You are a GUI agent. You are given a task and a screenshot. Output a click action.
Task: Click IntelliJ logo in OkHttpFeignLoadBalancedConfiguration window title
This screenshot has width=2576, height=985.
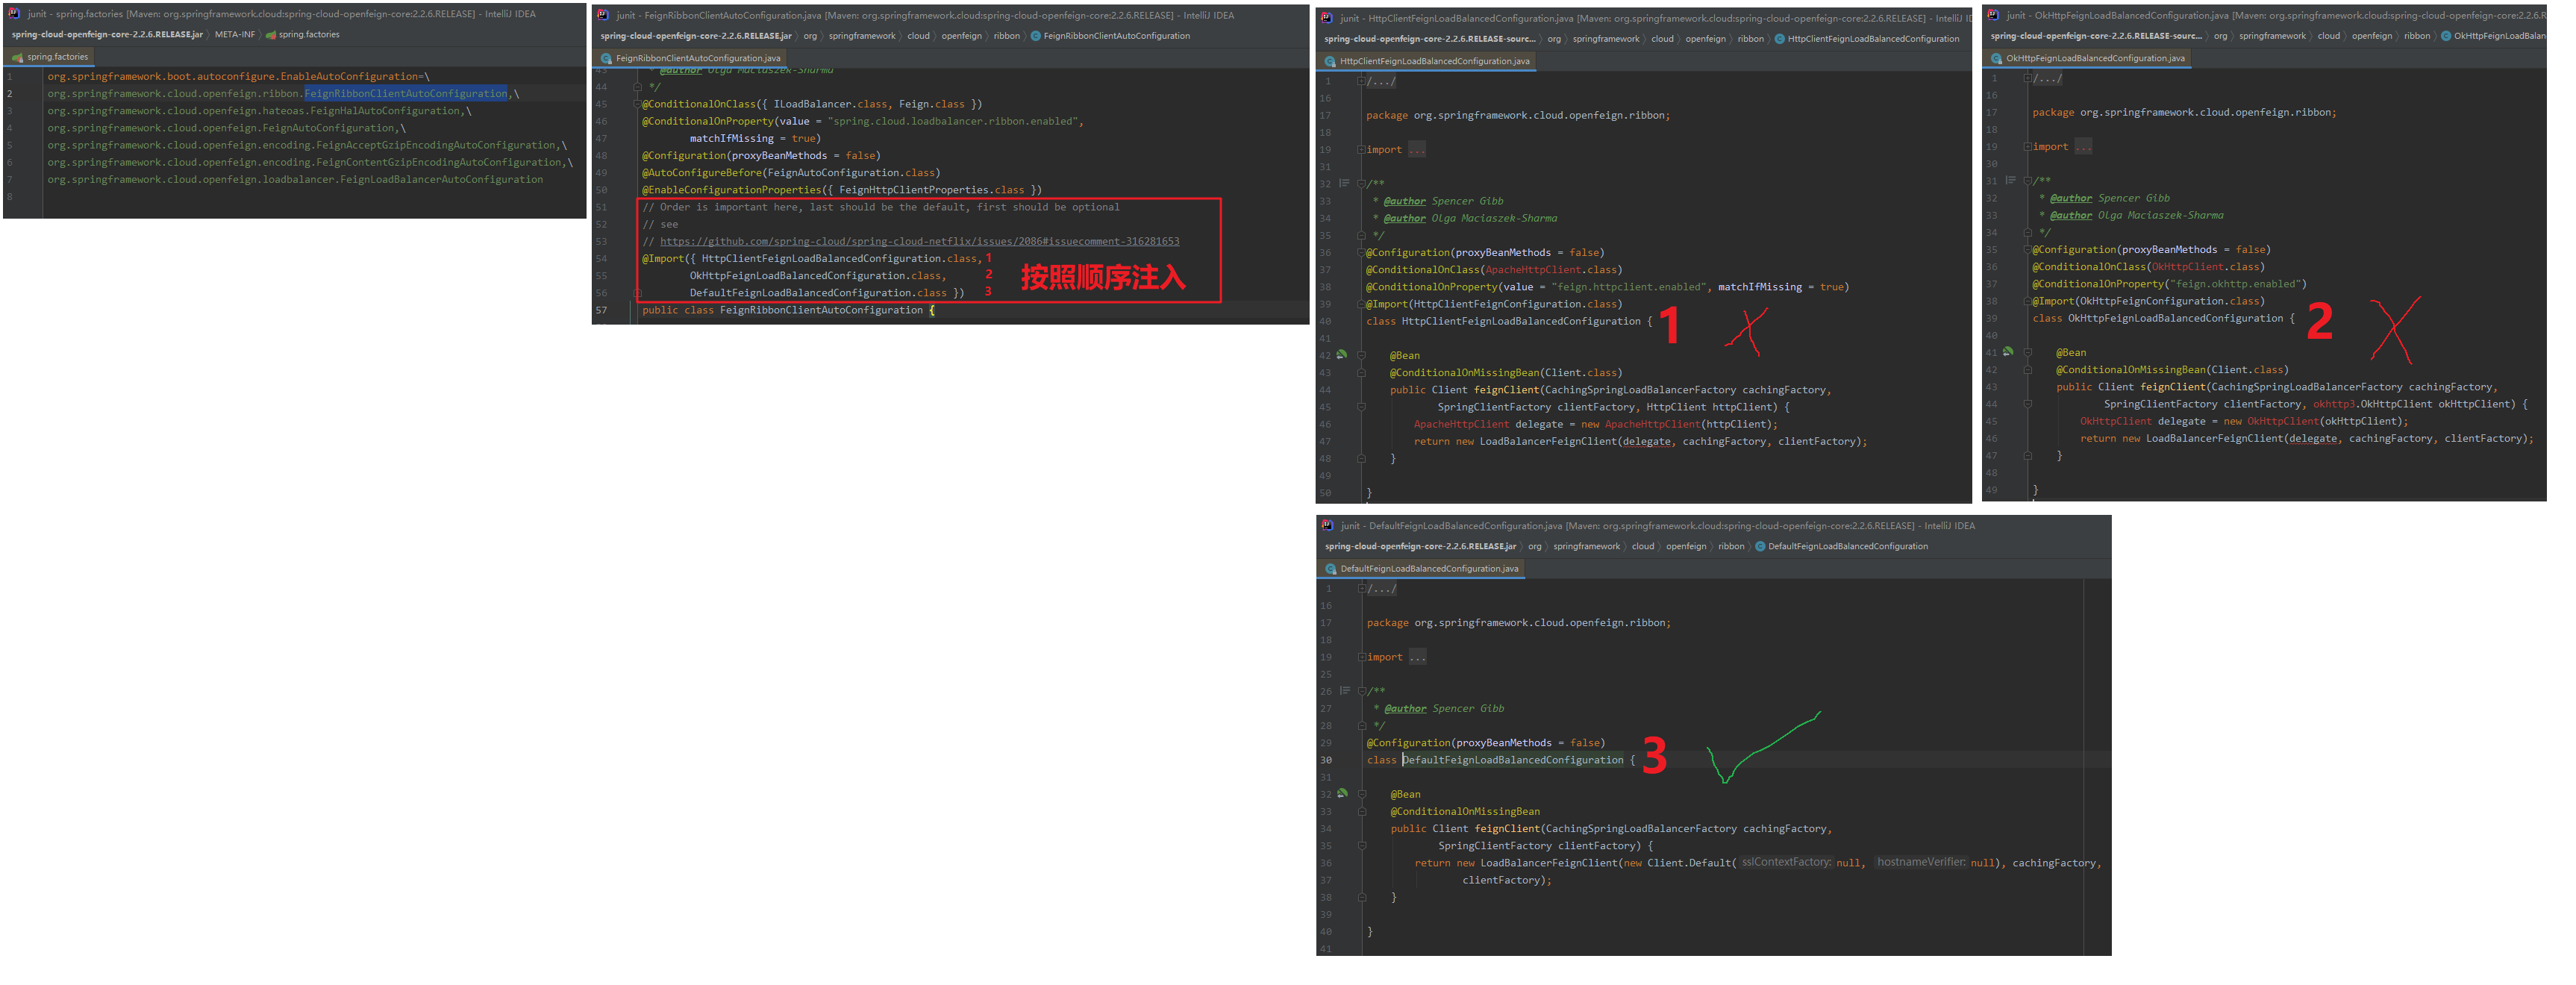pyautogui.click(x=1993, y=15)
